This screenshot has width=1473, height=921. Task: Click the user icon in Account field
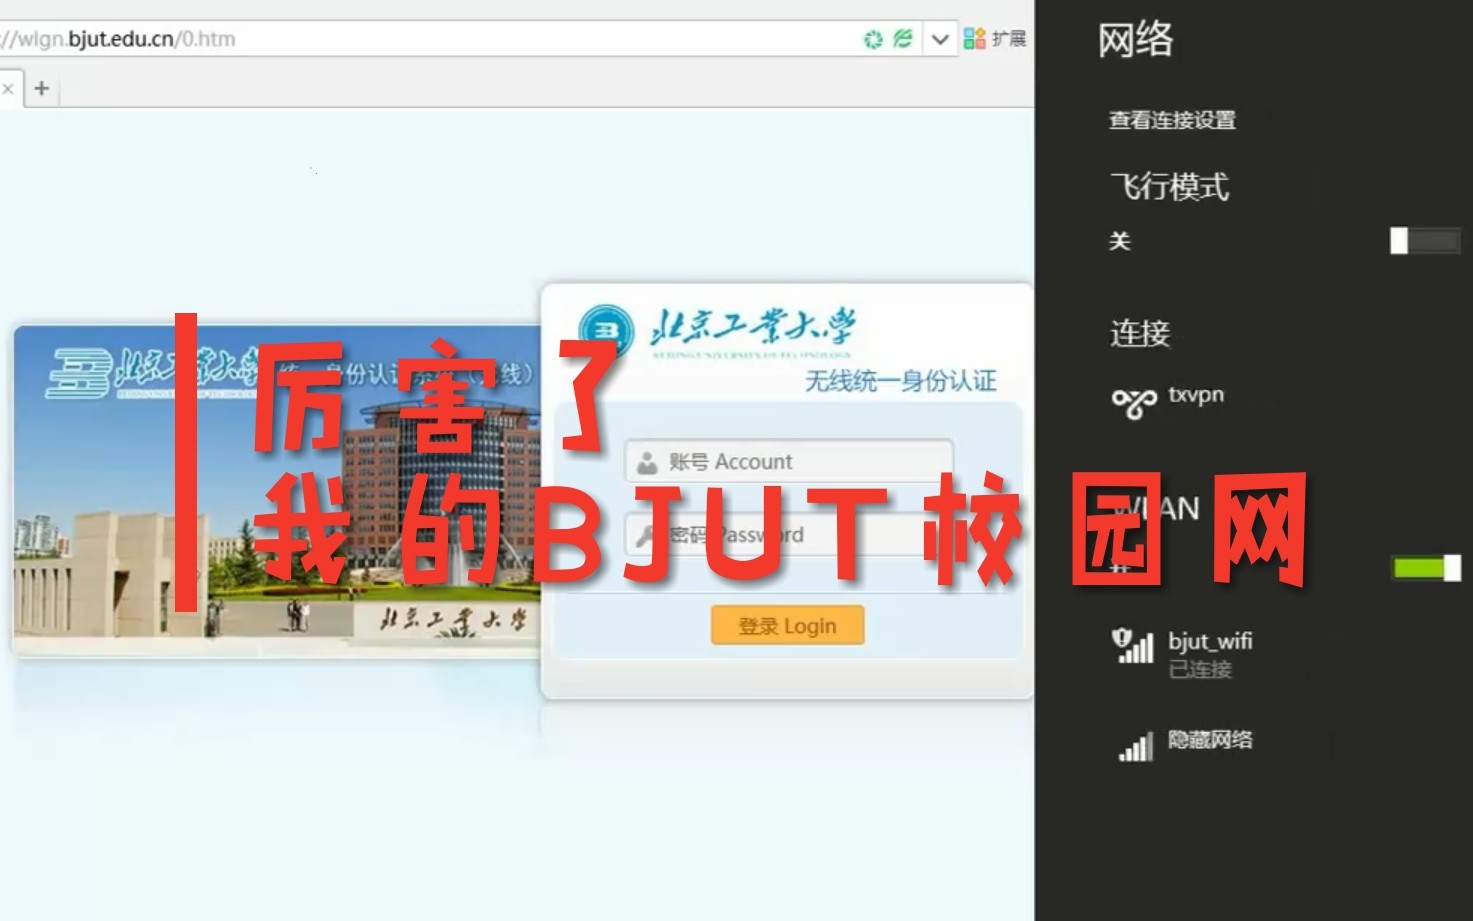(x=647, y=462)
